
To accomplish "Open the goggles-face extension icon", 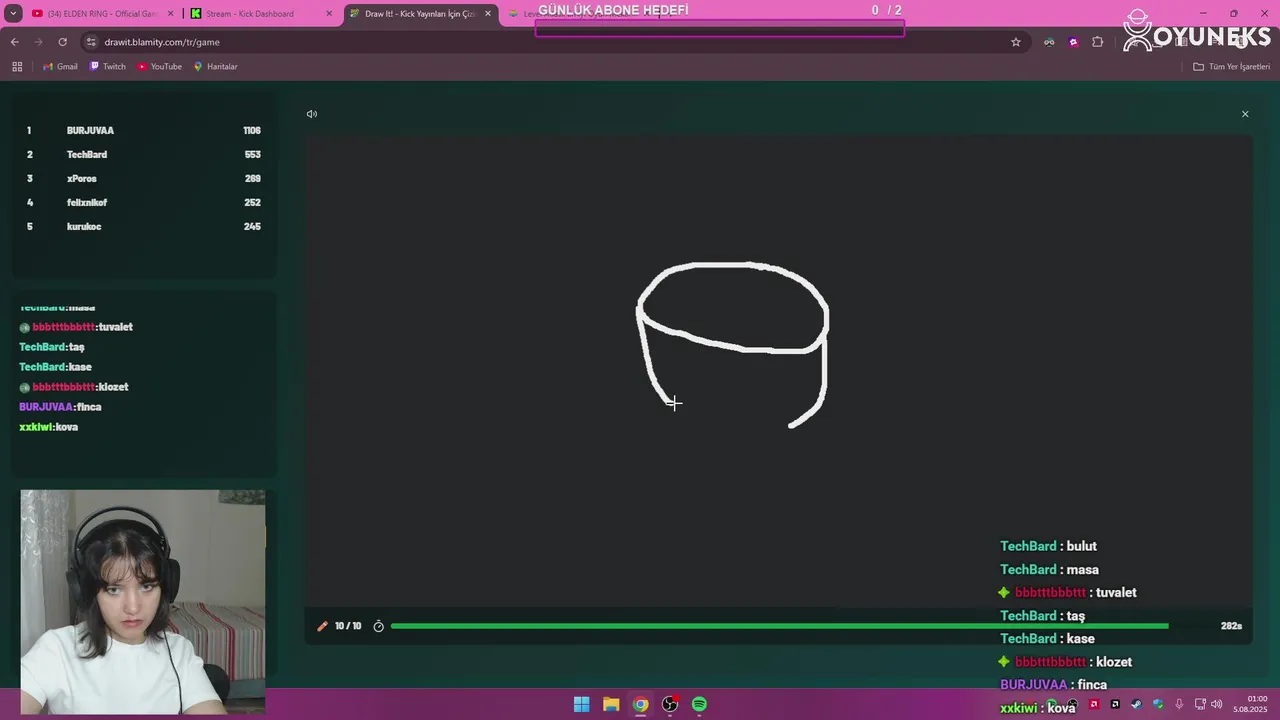I will point(1049,42).
